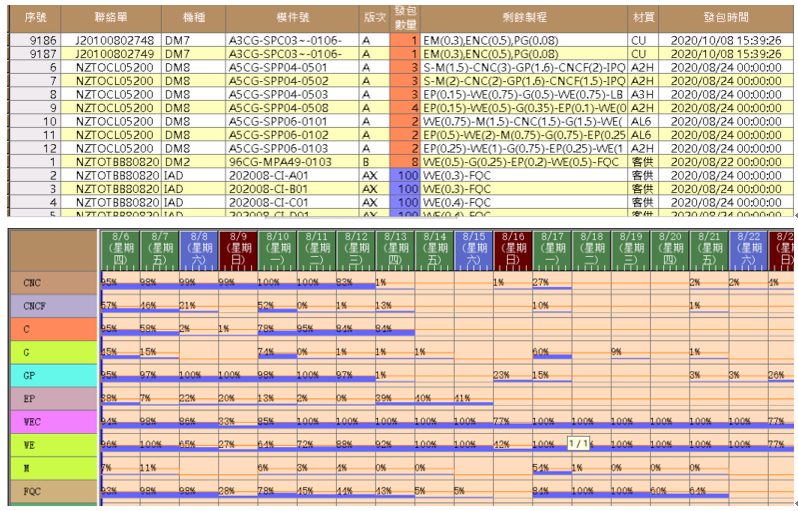Image resolution: width=798 pixels, height=511 pixels.
Task: Click the DM2 machine type cell
Action: click(x=193, y=162)
